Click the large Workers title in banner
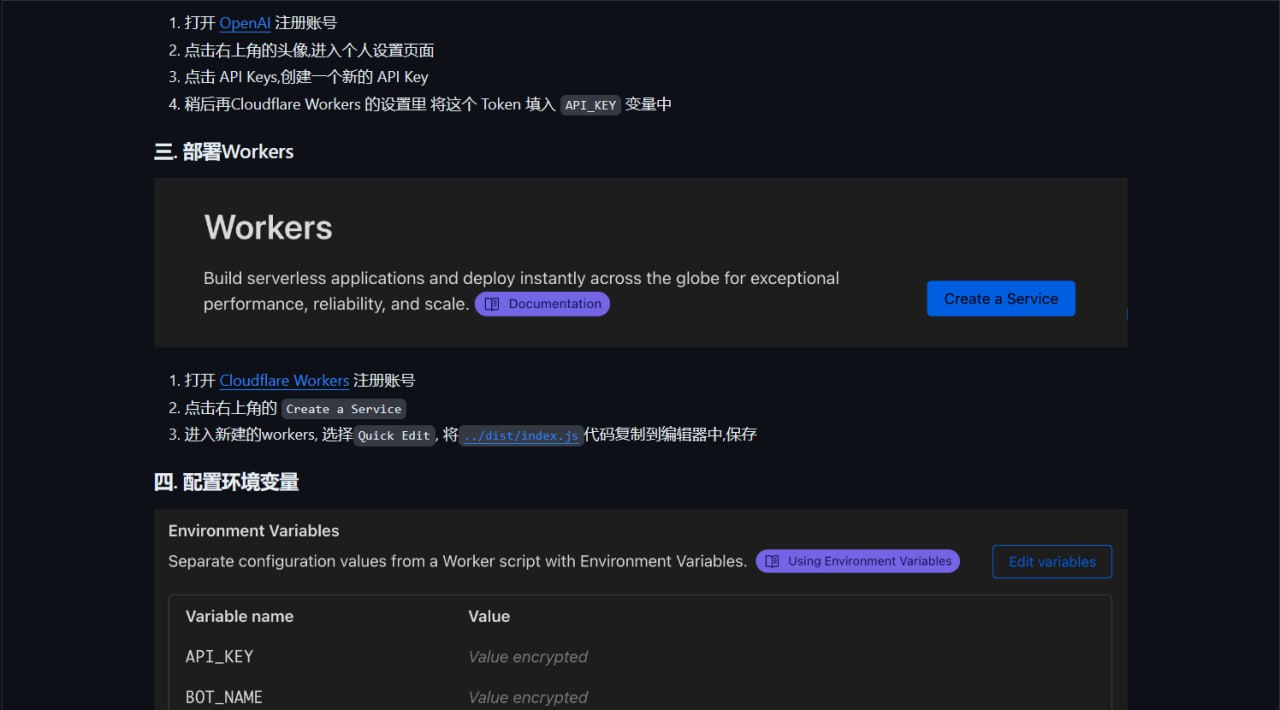The height and width of the screenshot is (710, 1280). (268, 228)
